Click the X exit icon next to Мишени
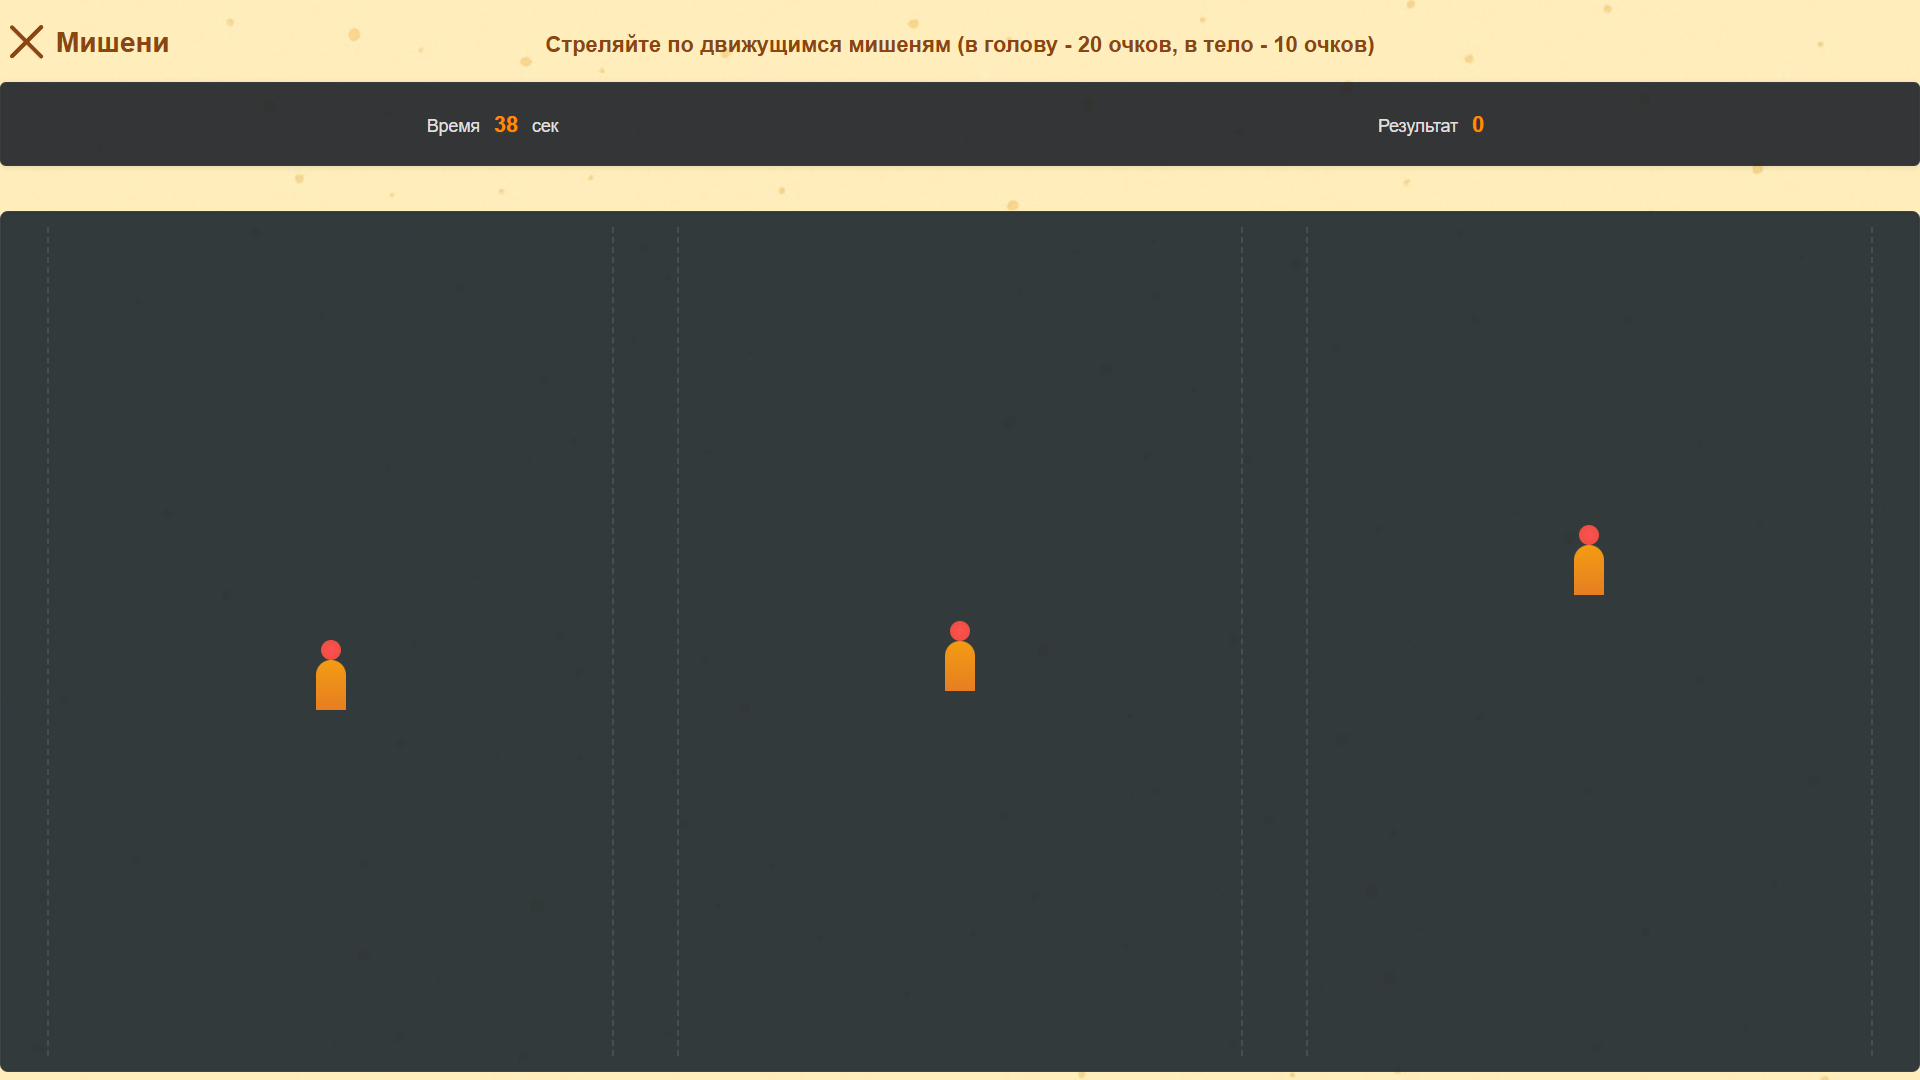The image size is (1920, 1080). [27, 42]
